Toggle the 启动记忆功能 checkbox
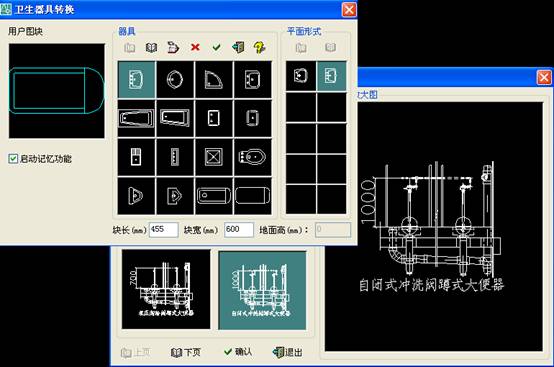 point(13,159)
